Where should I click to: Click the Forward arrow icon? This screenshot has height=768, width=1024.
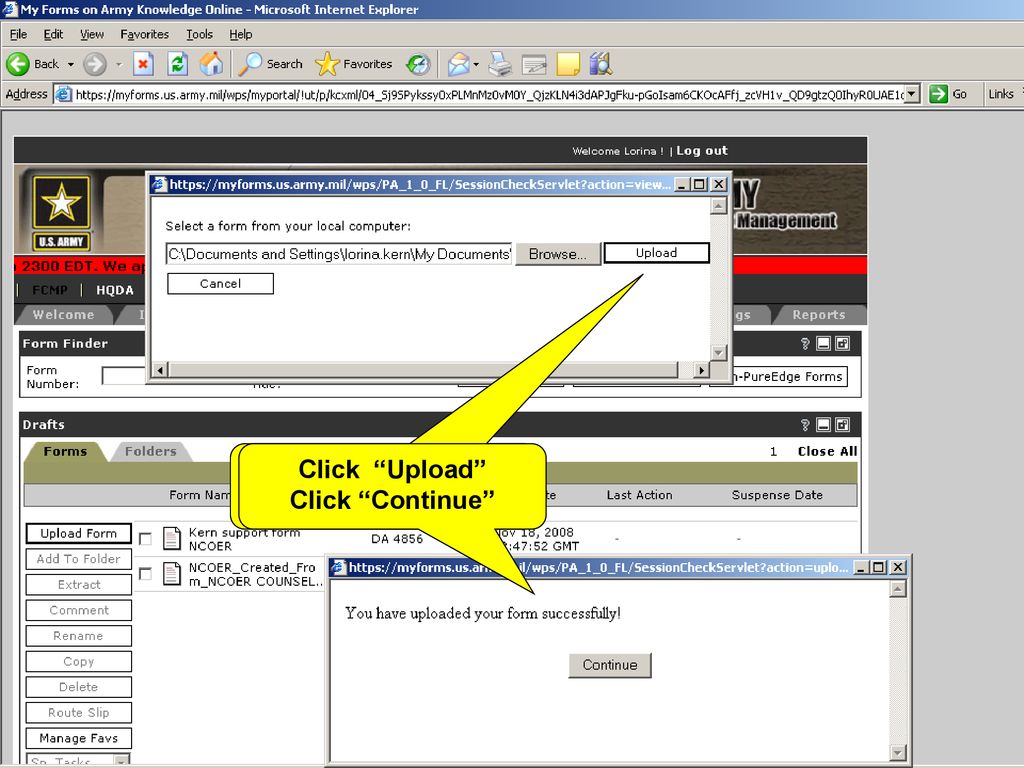pos(95,64)
